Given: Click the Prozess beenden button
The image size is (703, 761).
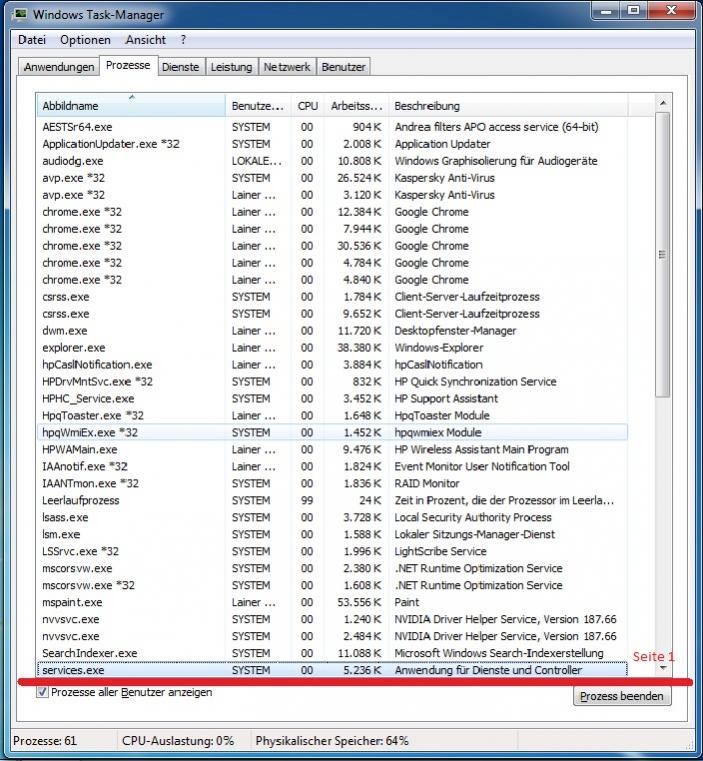Looking at the screenshot, I should click(x=621, y=696).
